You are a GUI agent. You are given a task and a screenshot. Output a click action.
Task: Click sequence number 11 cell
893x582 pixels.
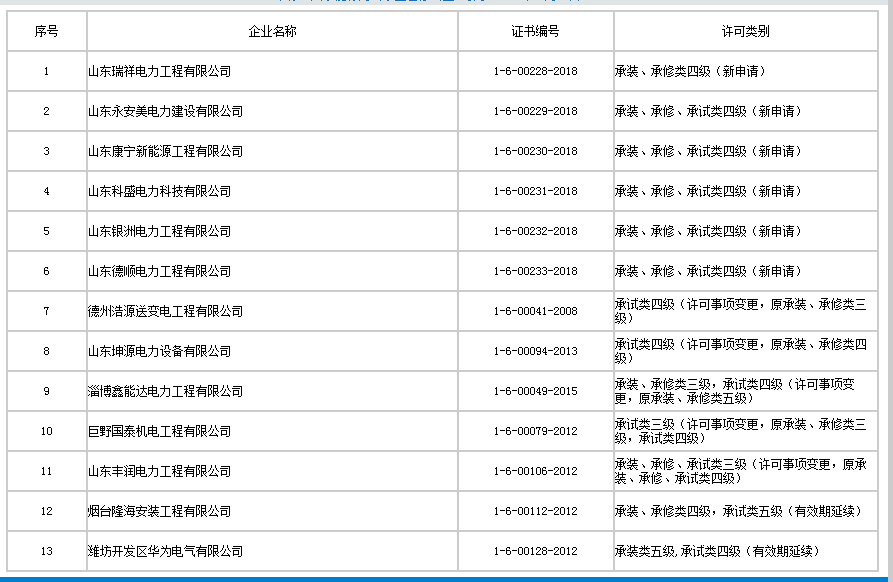click(47, 472)
